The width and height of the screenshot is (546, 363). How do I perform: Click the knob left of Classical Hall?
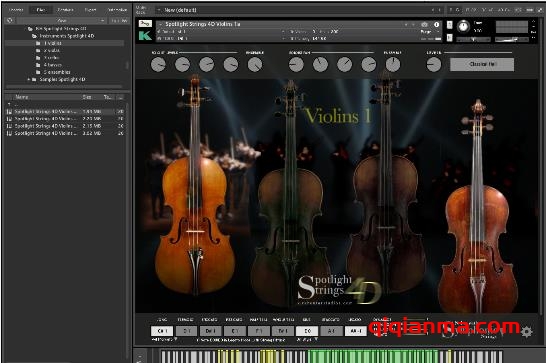tap(434, 64)
